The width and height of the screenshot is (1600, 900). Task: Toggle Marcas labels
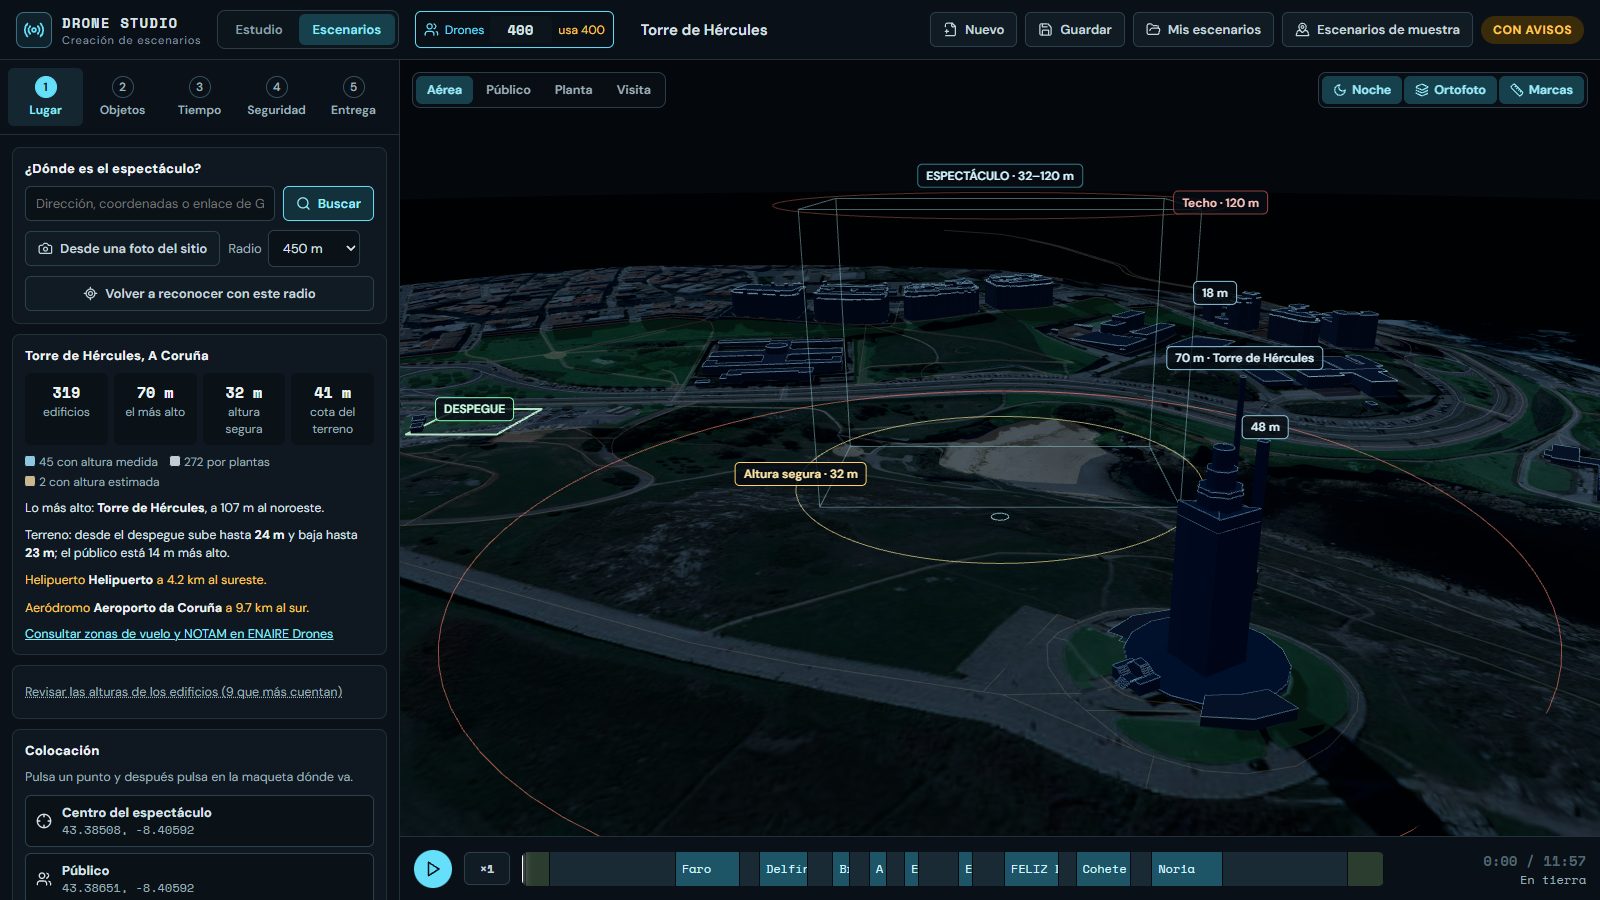click(x=1541, y=90)
